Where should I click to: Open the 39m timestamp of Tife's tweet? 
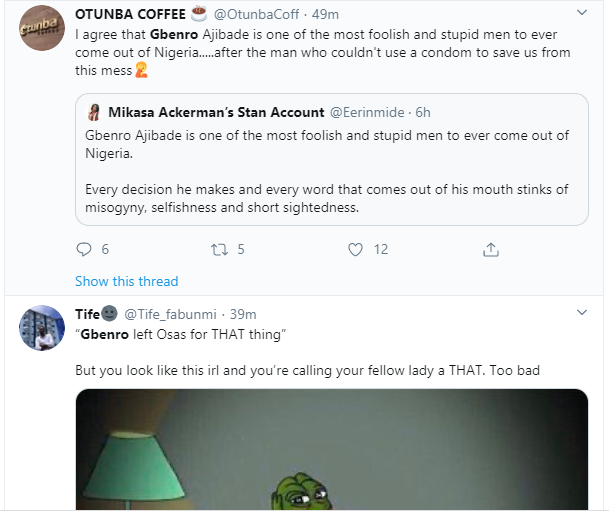pos(243,314)
